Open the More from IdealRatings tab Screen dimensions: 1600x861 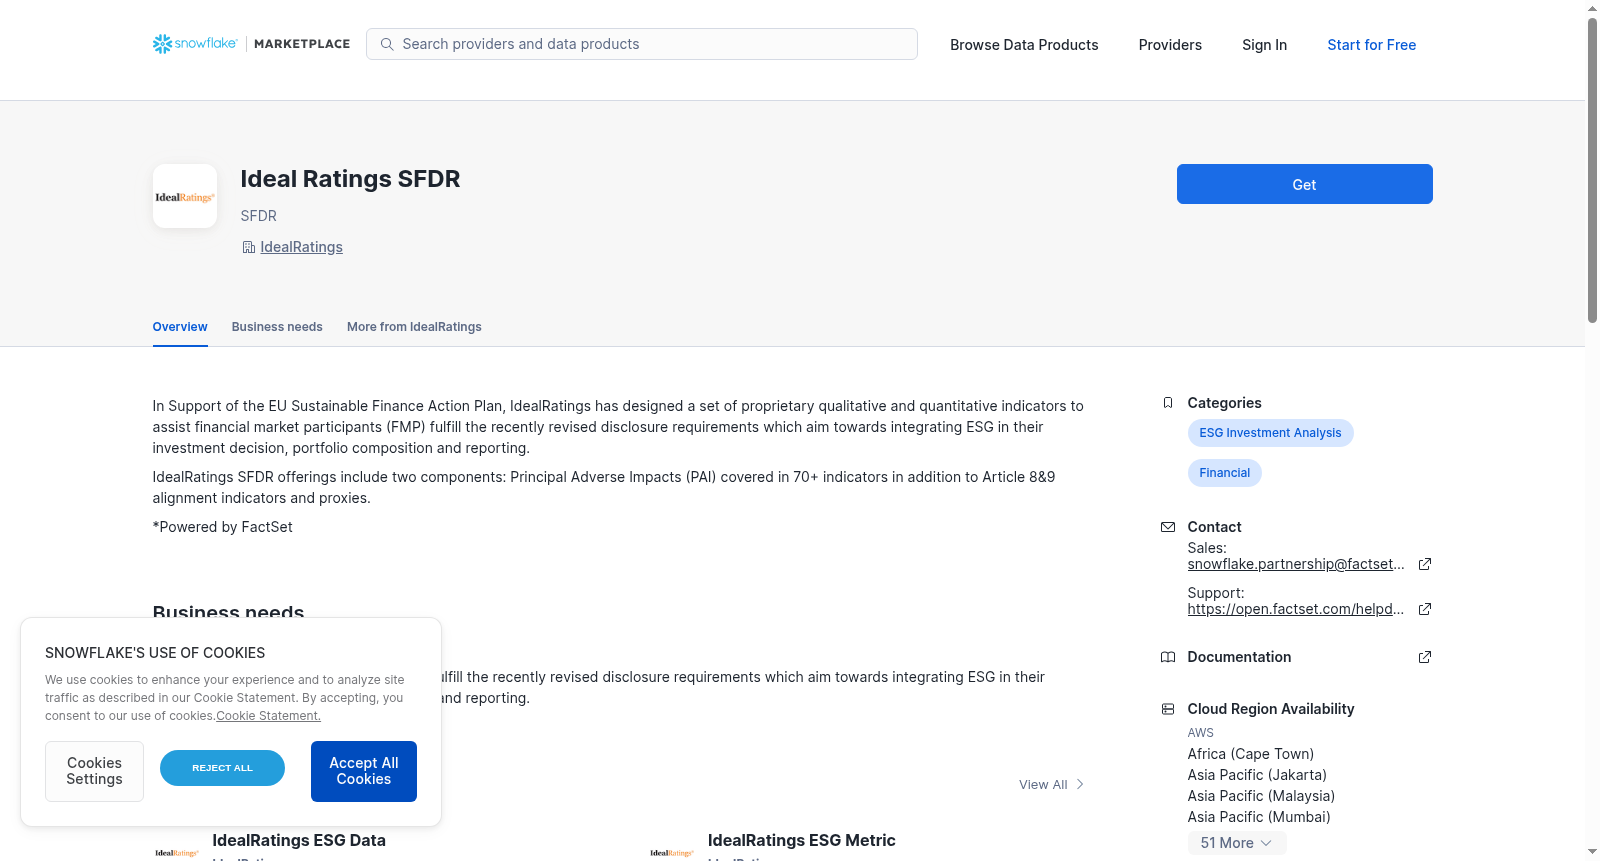click(x=414, y=327)
